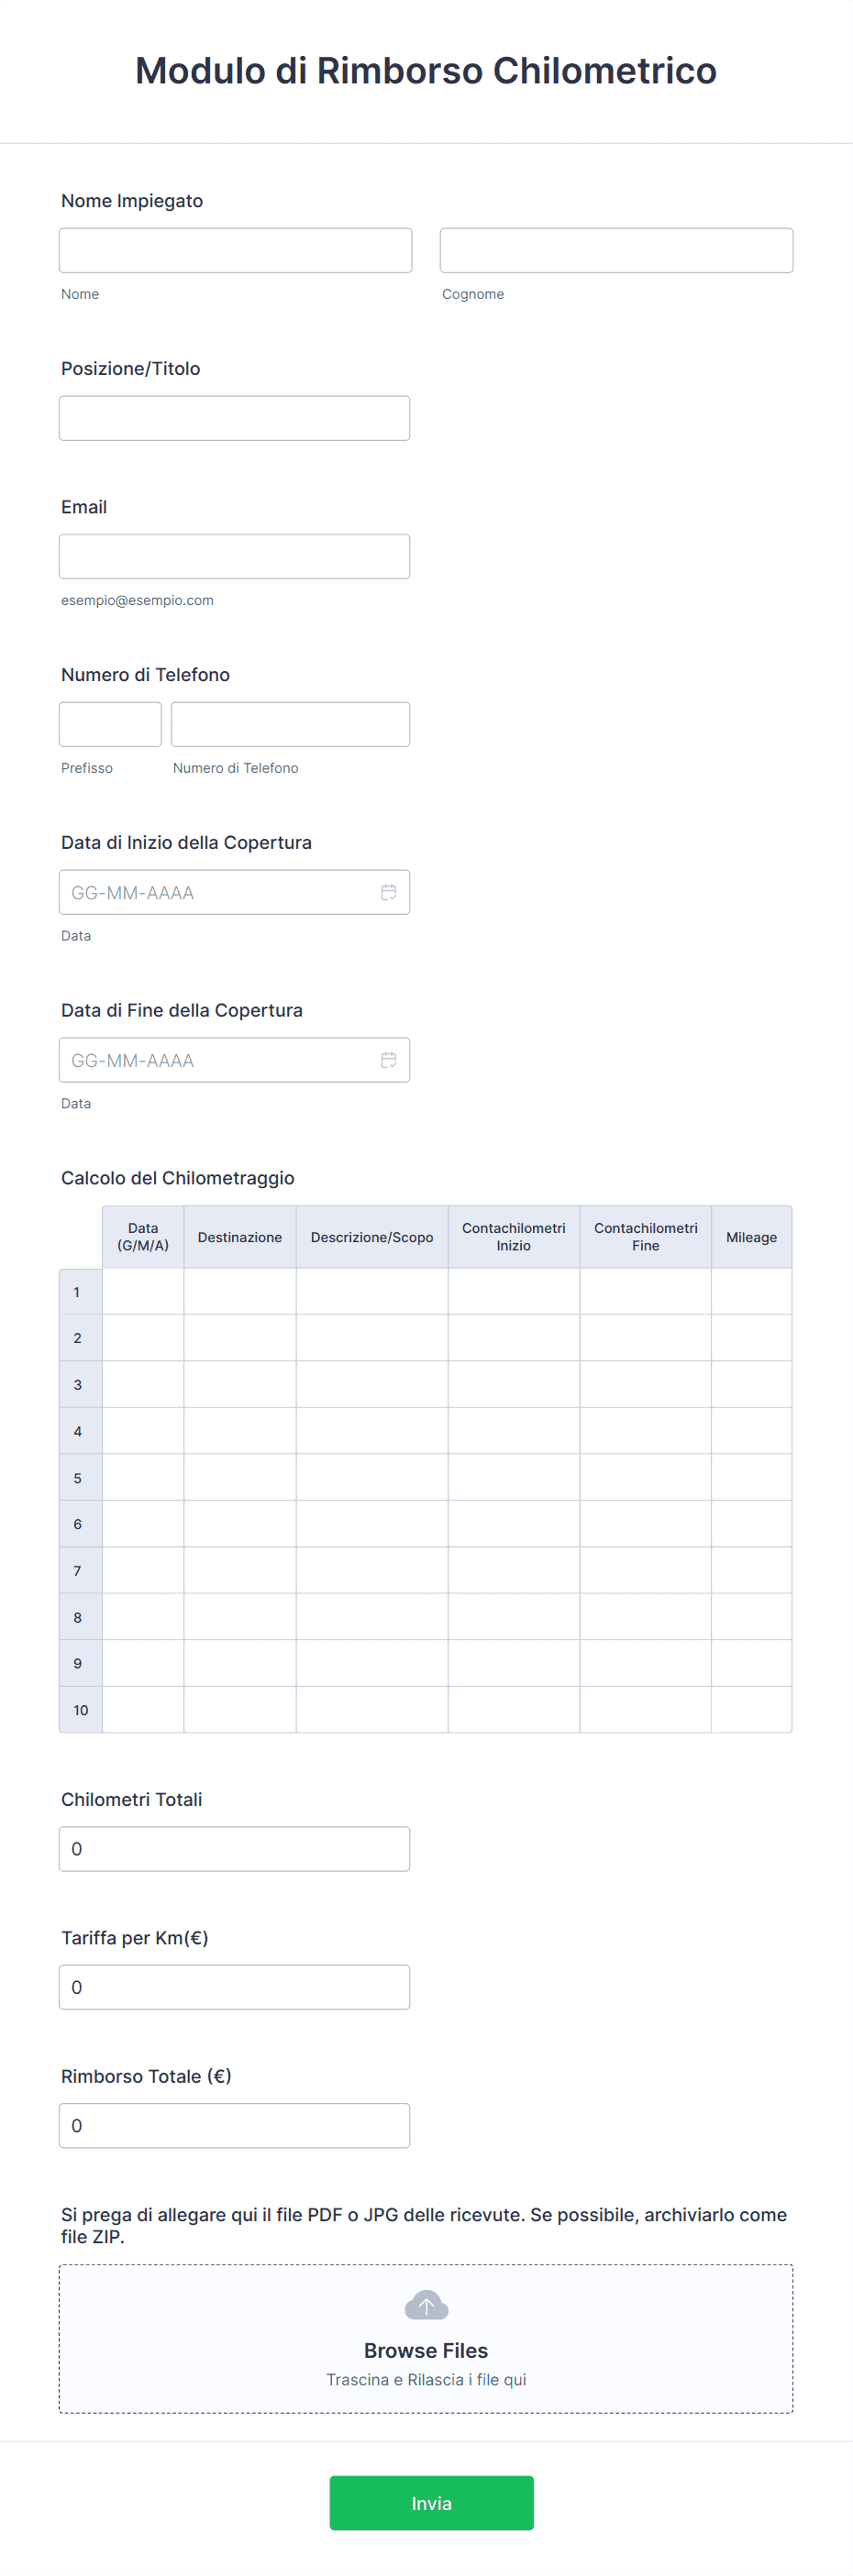The image size is (853, 2576).
Task: Focus the Cognome last name field
Action: click(616, 250)
